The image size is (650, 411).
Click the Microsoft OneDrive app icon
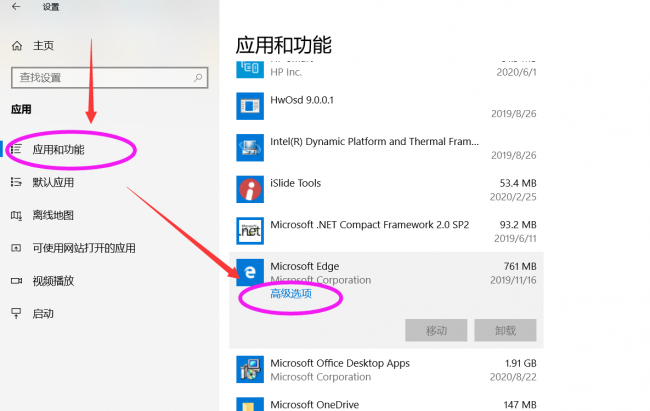pos(250,404)
